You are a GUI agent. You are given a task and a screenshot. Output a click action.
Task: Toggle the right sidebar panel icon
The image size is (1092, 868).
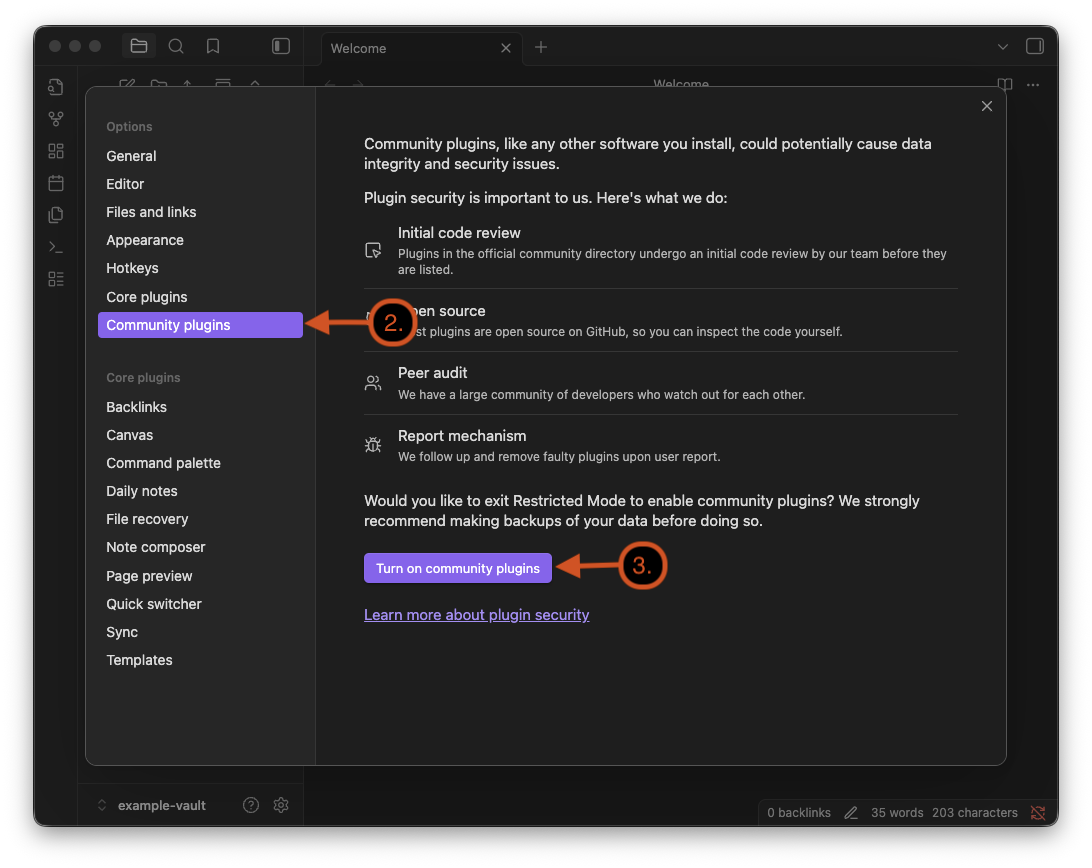[x=1035, y=46]
